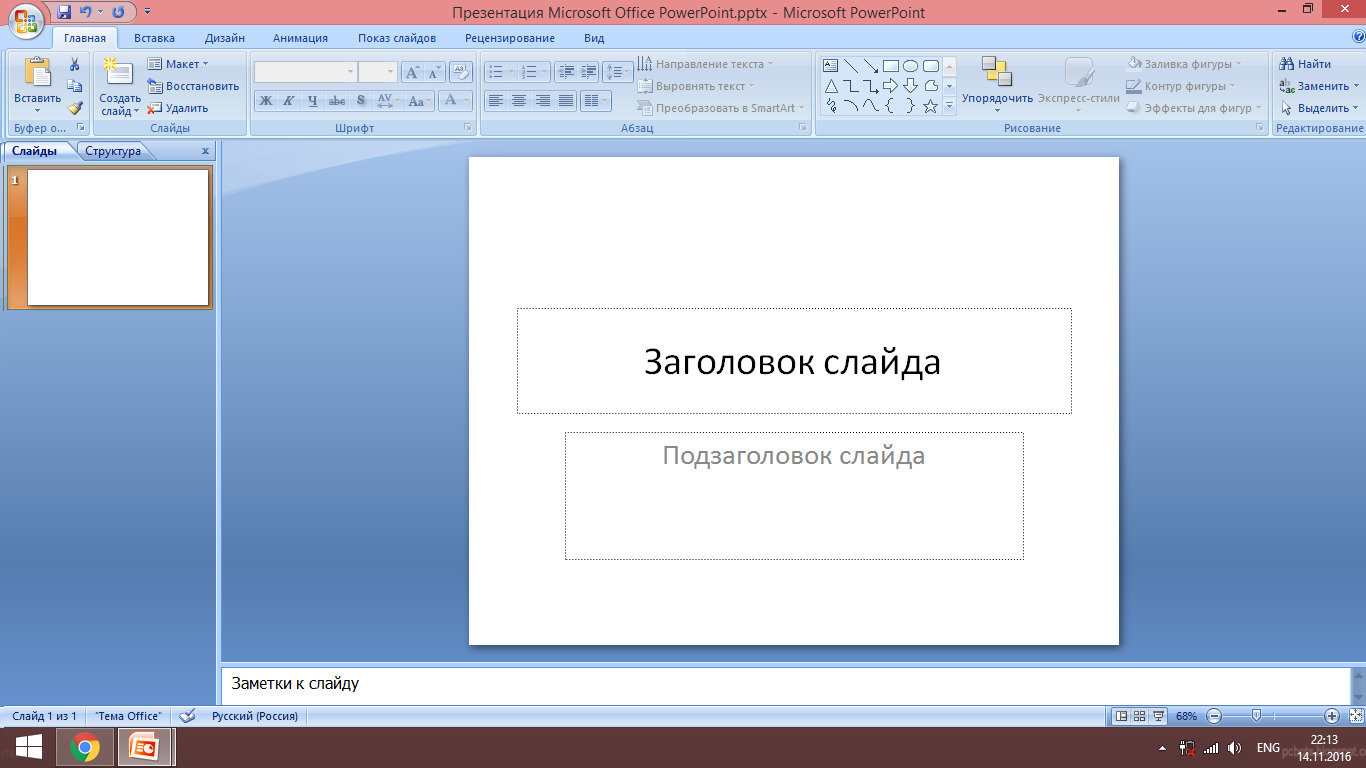Select the Rectangle shape in gallery

[890, 66]
